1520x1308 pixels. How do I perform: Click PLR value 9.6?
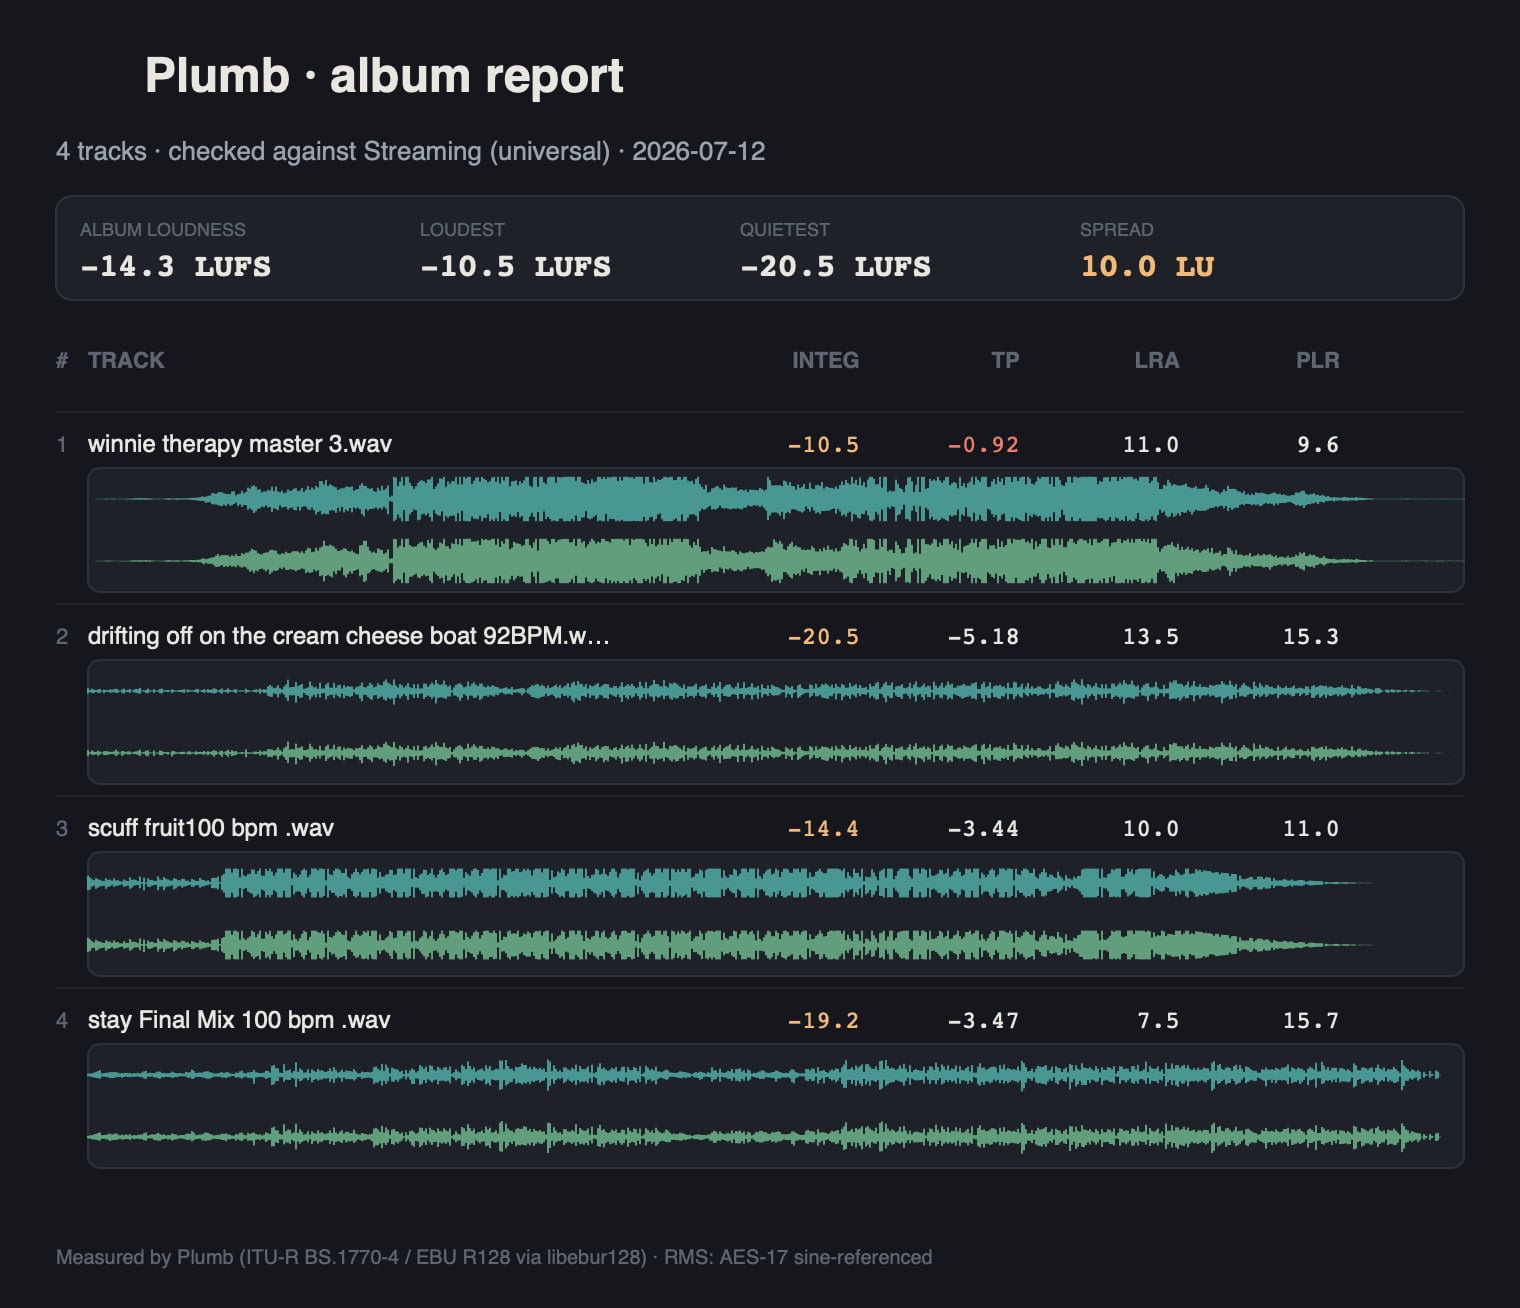coord(1318,445)
